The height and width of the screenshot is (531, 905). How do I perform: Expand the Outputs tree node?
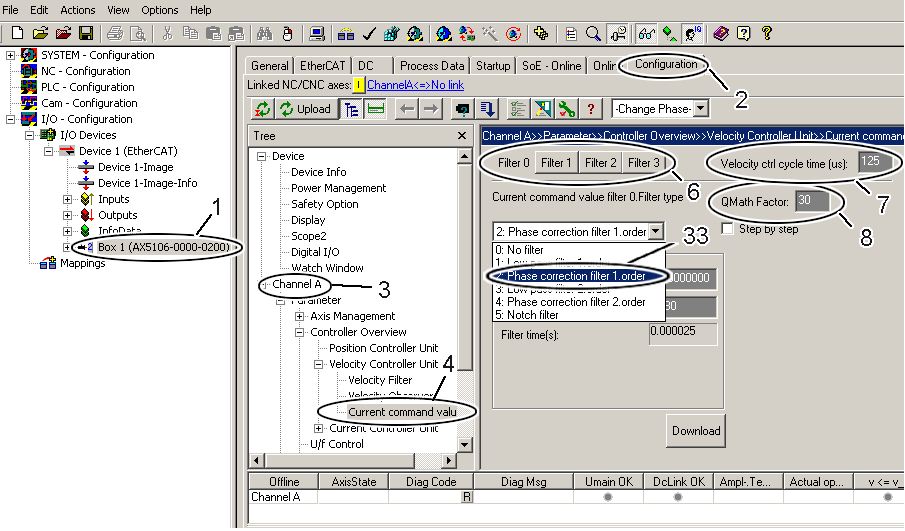(68, 215)
